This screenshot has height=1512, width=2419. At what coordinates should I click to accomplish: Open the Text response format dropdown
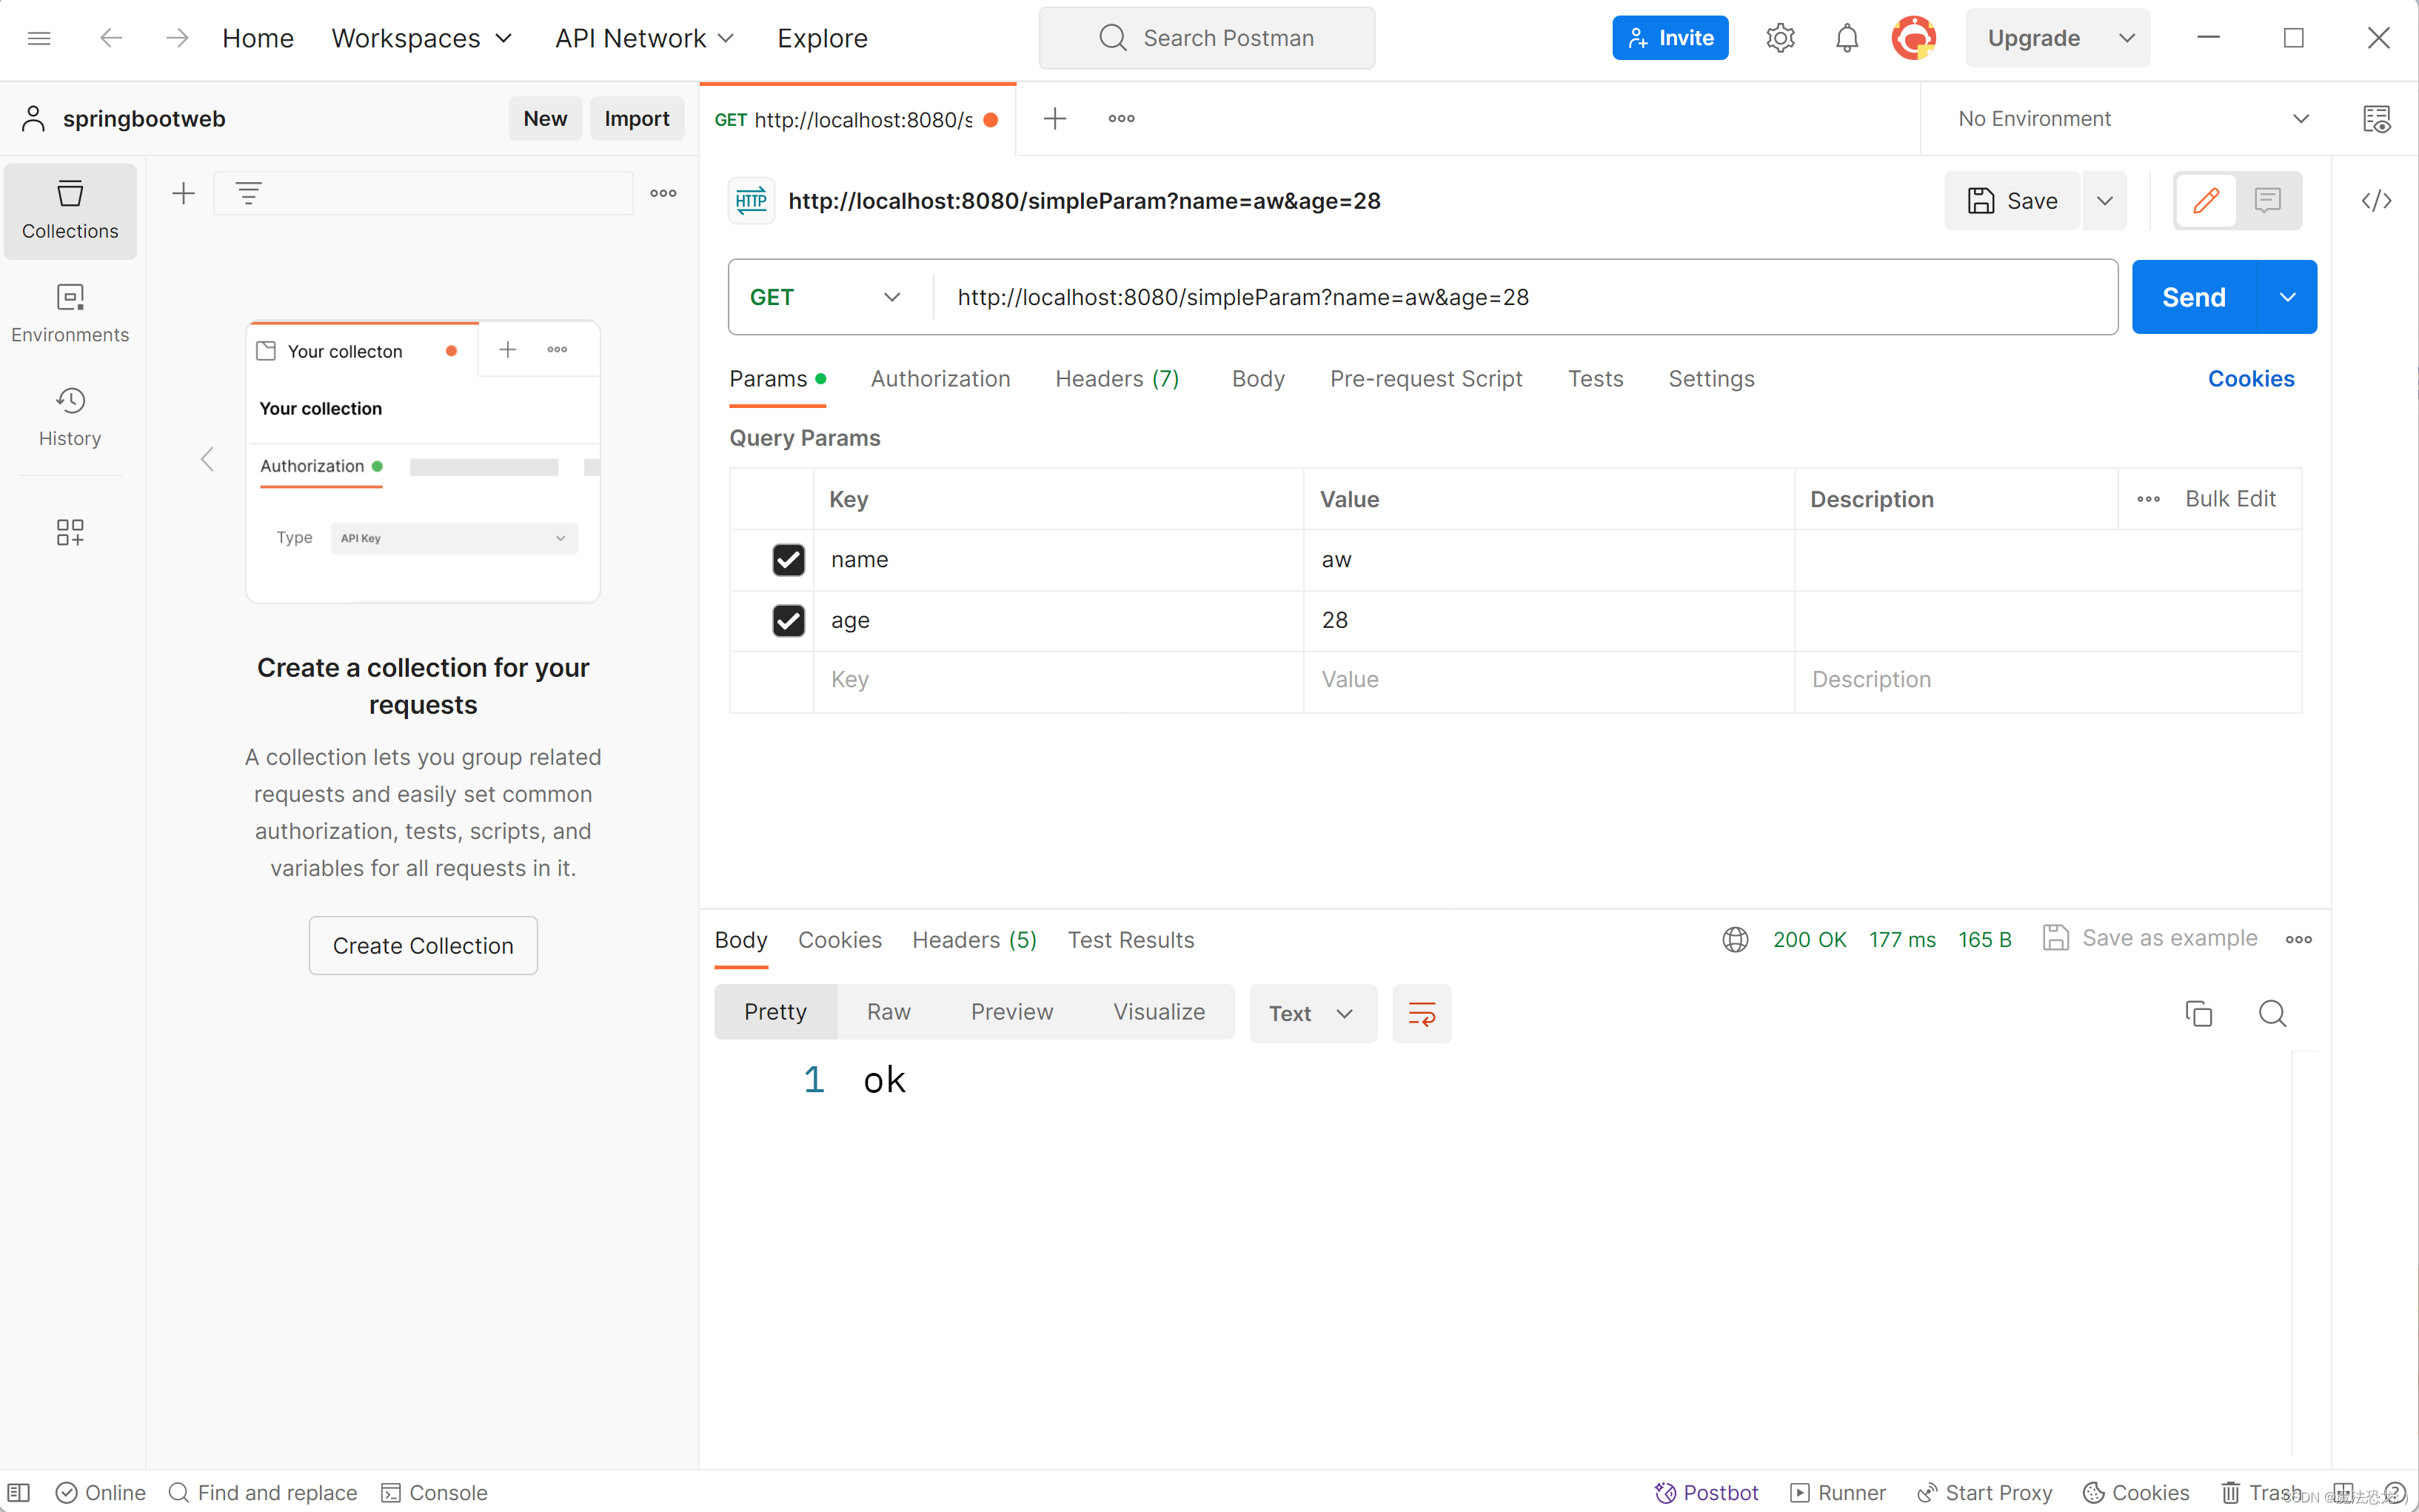[x=1311, y=1013]
